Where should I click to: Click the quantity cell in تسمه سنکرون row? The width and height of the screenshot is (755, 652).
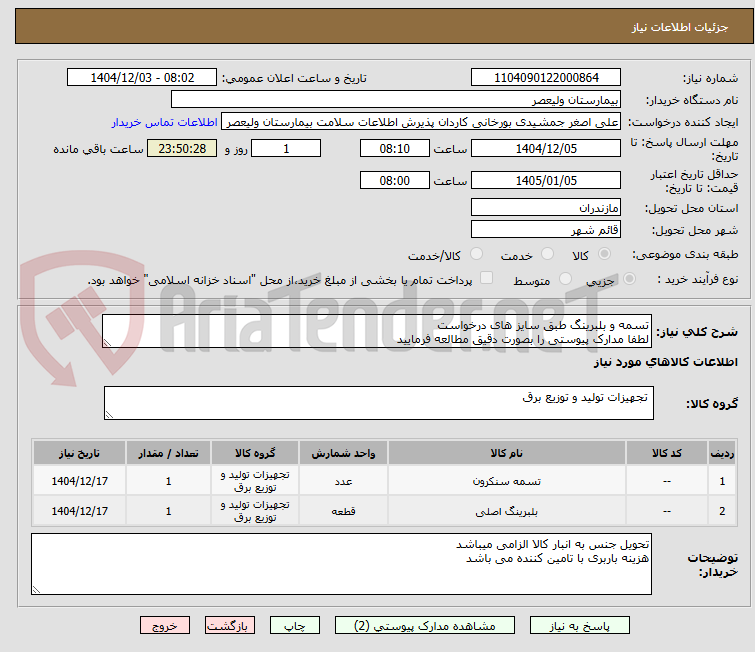(x=169, y=481)
